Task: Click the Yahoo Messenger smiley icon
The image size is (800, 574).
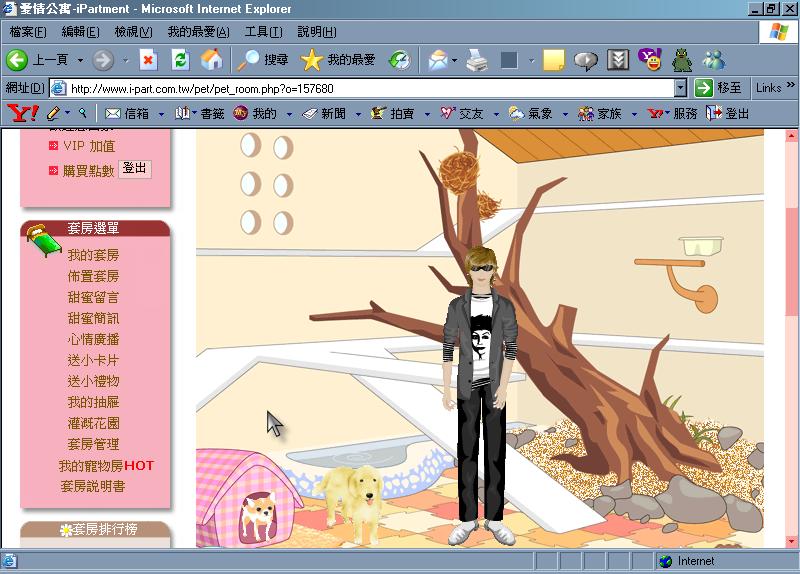Action: (650, 60)
